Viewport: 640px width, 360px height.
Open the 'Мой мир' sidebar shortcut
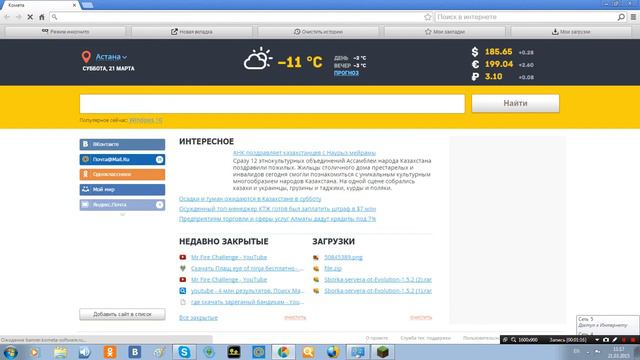[x=122, y=189]
